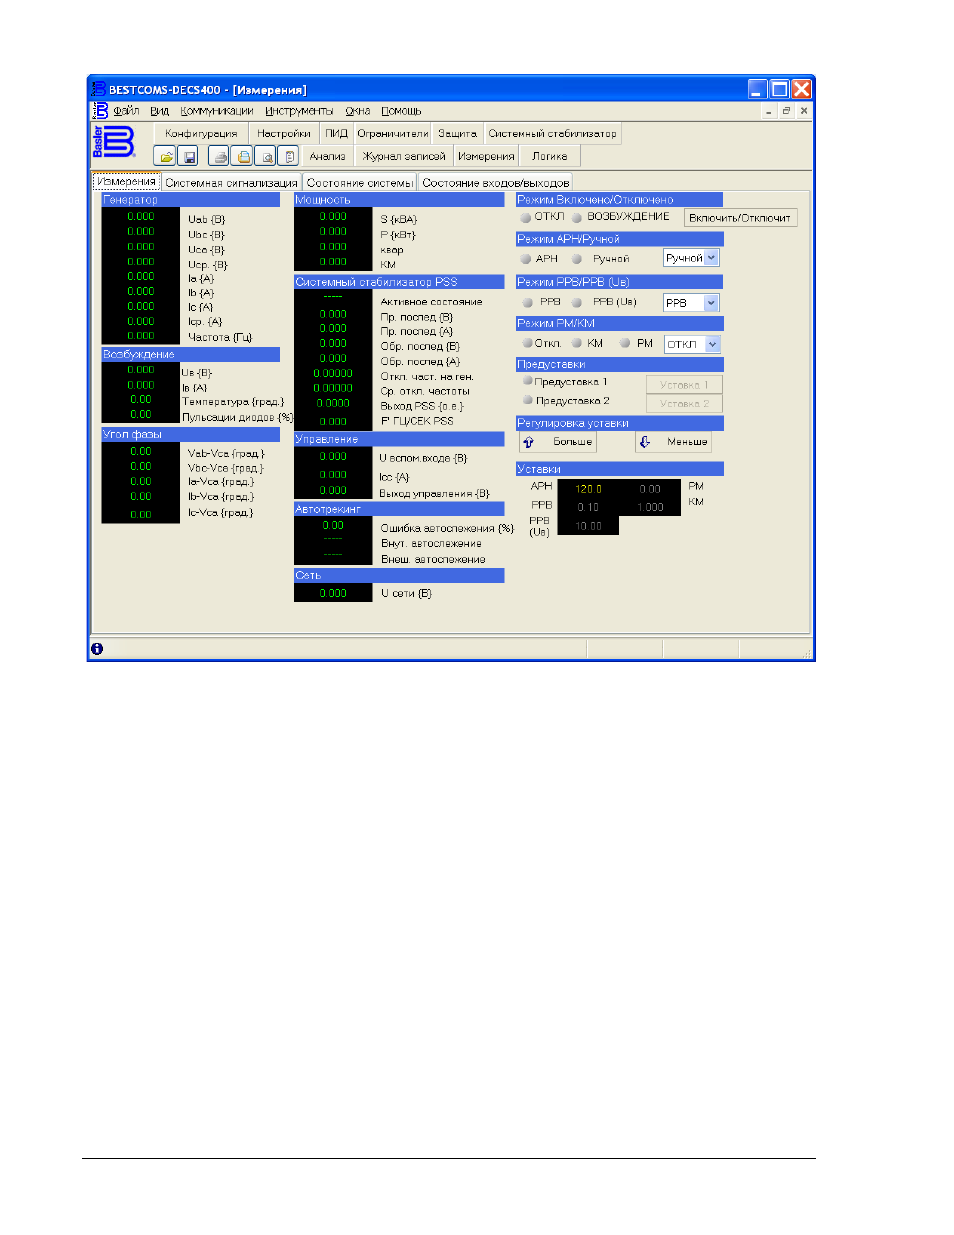Click the Ограничители button
Image resolution: width=954 pixels, height=1235 pixels.
tap(393, 133)
